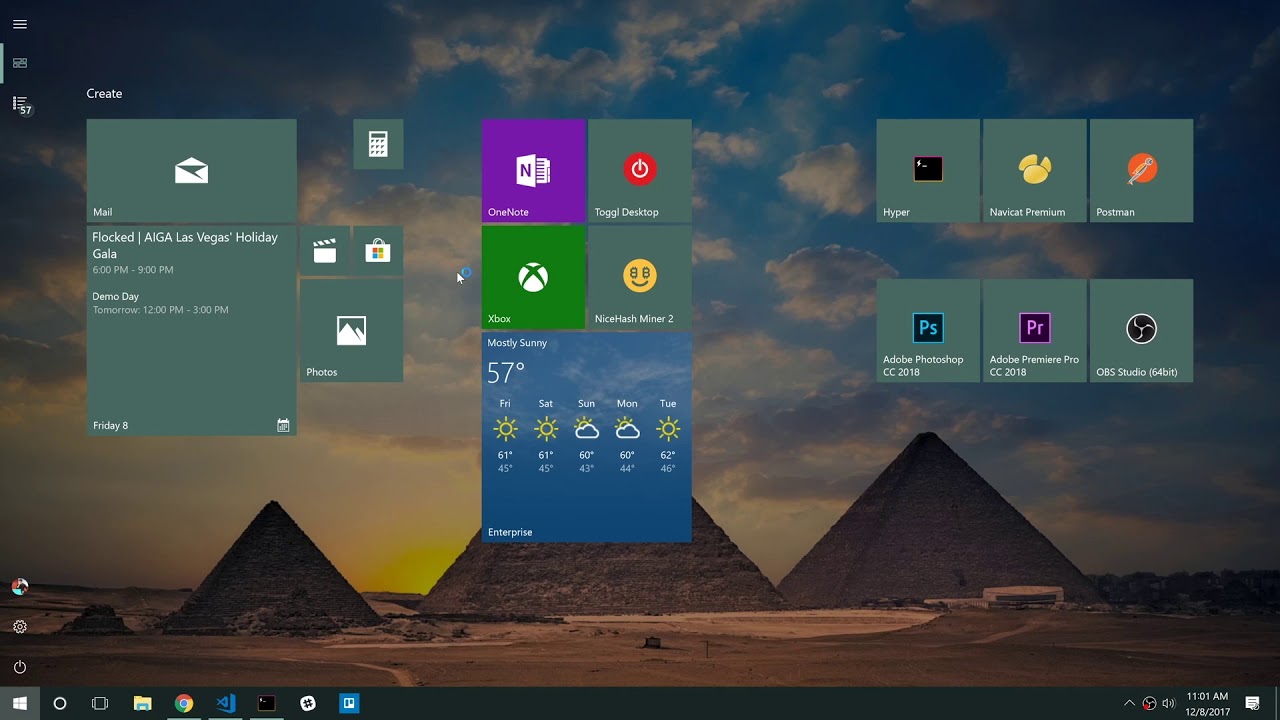This screenshot has width=1280, height=720.
Task: Open Visual Studio Code from taskbar
Action: point(225,703)
